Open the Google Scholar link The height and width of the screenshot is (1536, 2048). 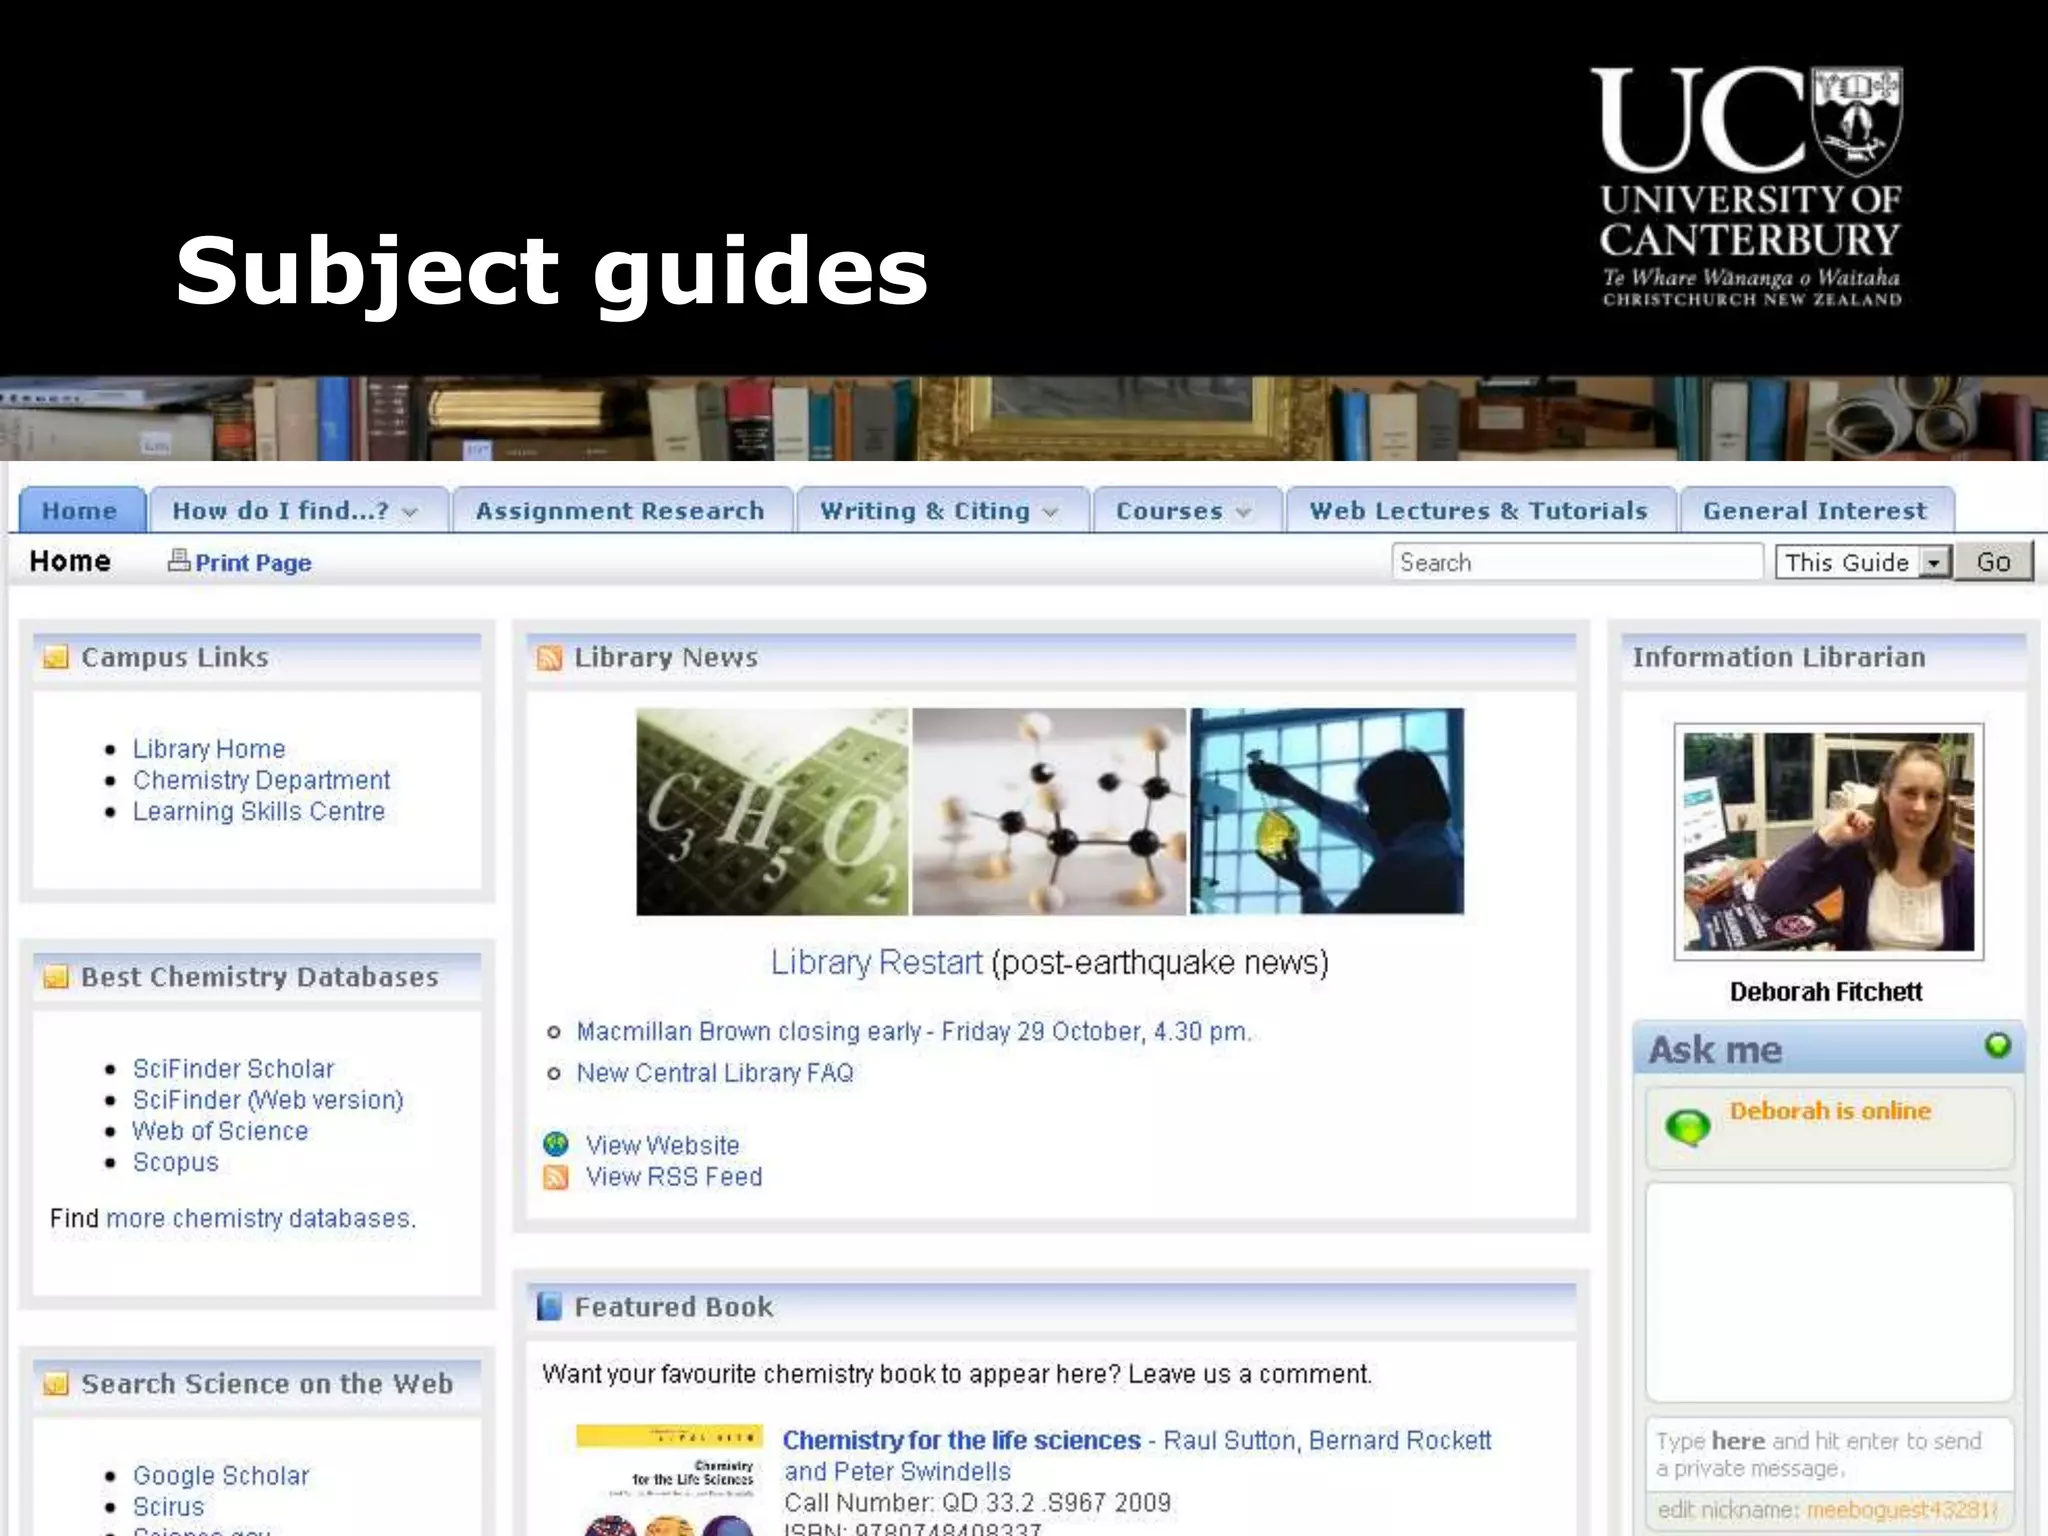(221, 1476)
